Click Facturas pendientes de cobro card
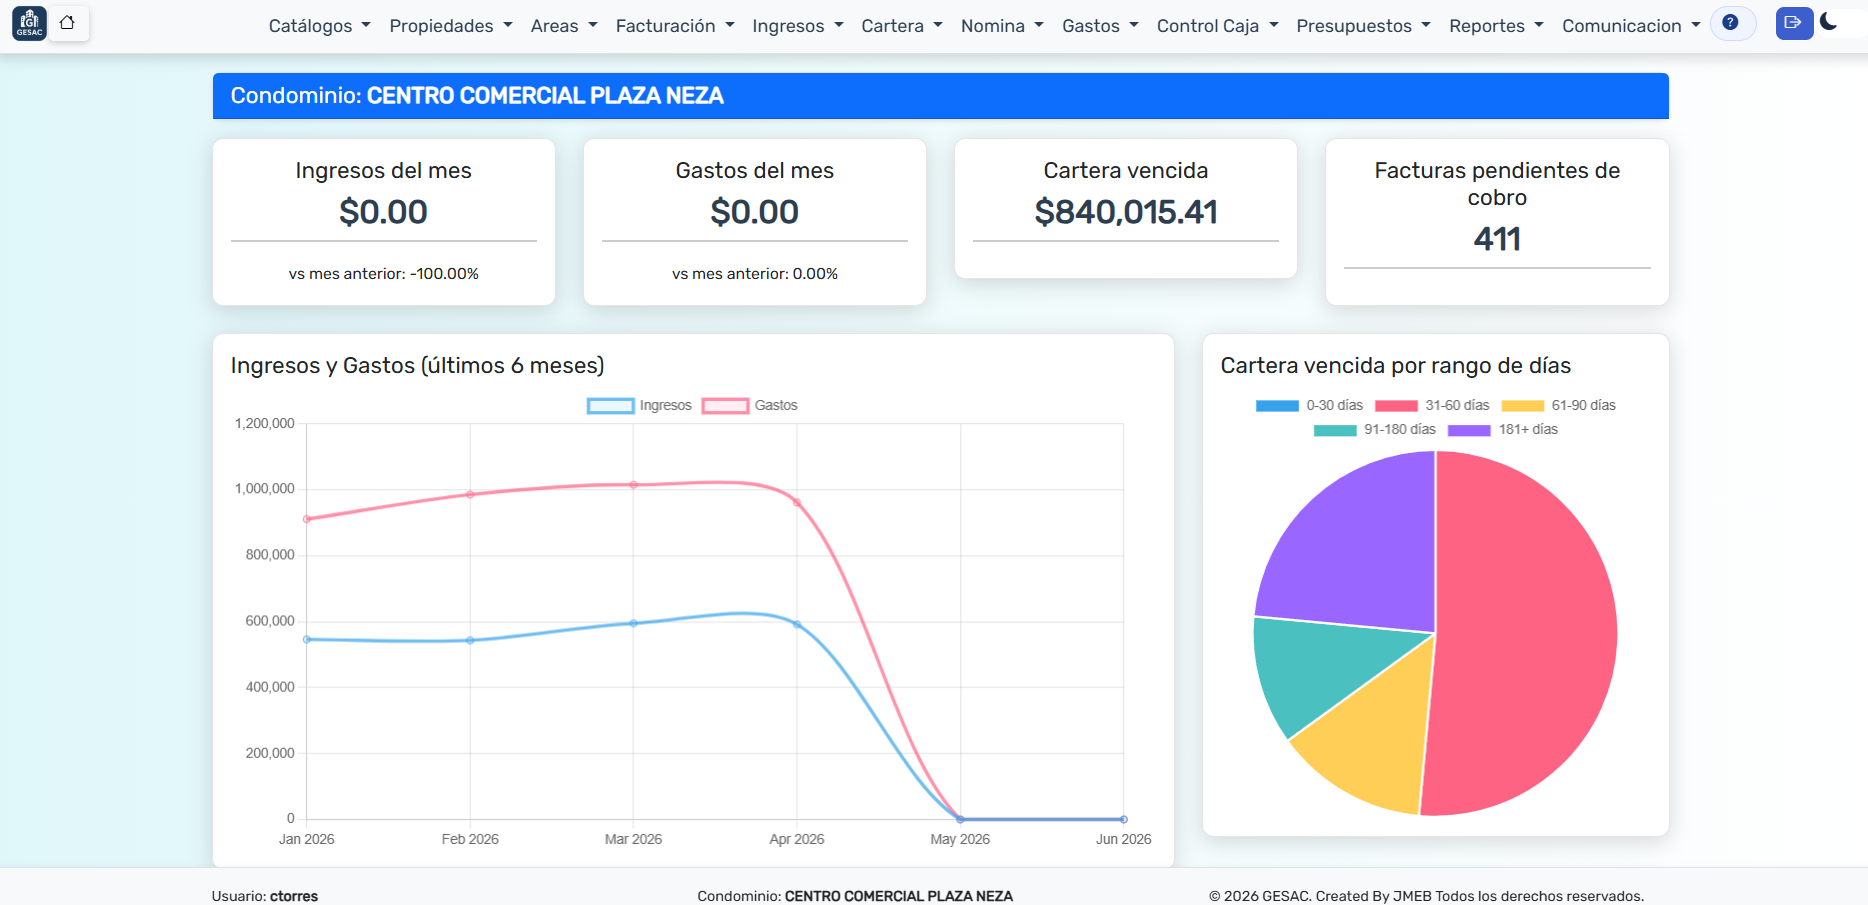 [1497, 222]
